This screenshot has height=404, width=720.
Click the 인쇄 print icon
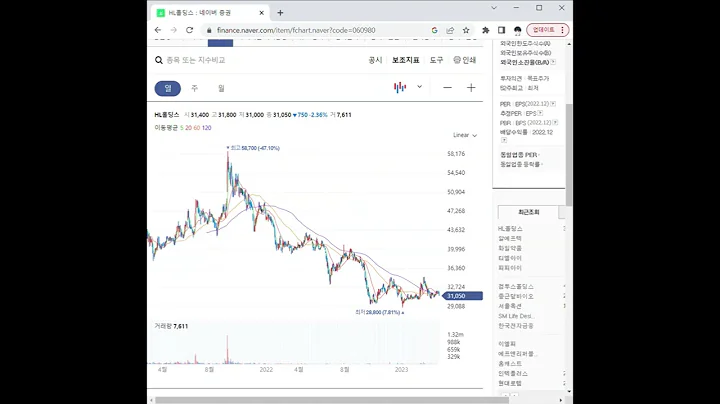coord(464,60)
